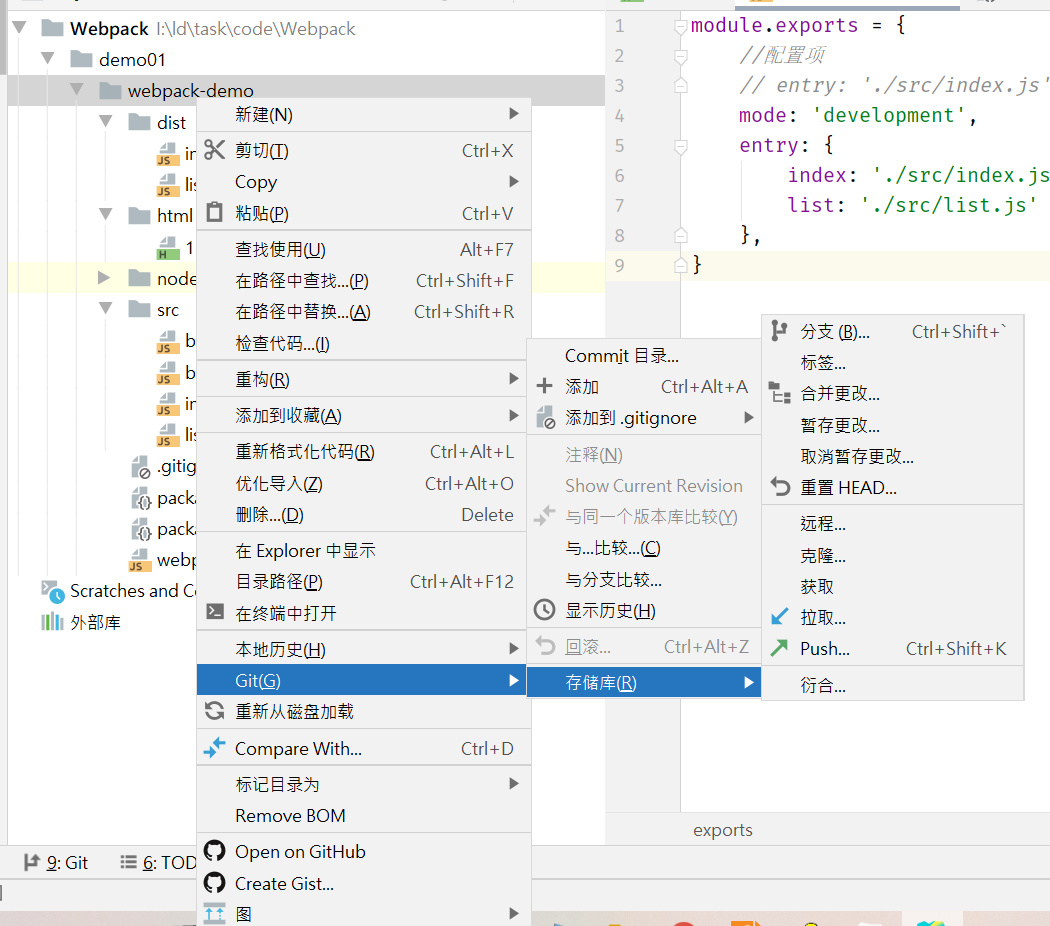Click the .gitignore file icon in project tree
1050x926 pixels.
point(141,467)
